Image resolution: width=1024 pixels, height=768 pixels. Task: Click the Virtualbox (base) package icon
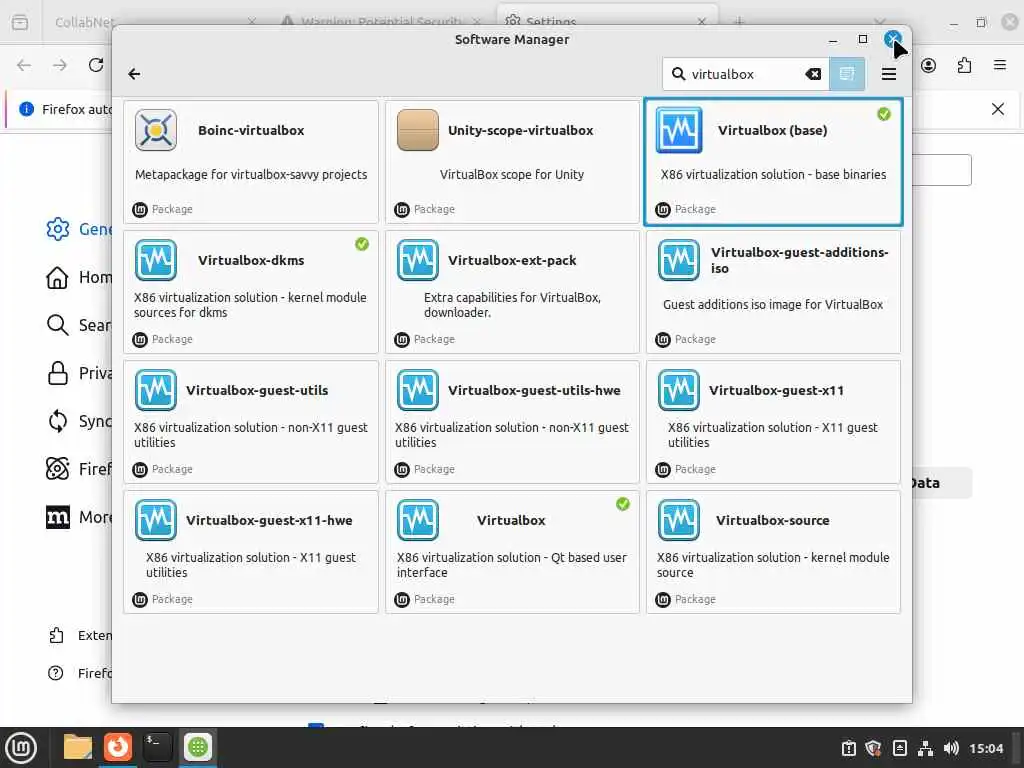[679, 130]
